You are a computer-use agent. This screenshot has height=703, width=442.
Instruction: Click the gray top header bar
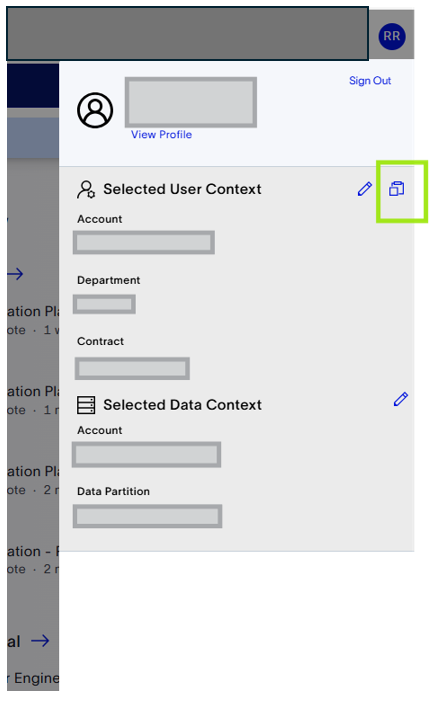187,34
